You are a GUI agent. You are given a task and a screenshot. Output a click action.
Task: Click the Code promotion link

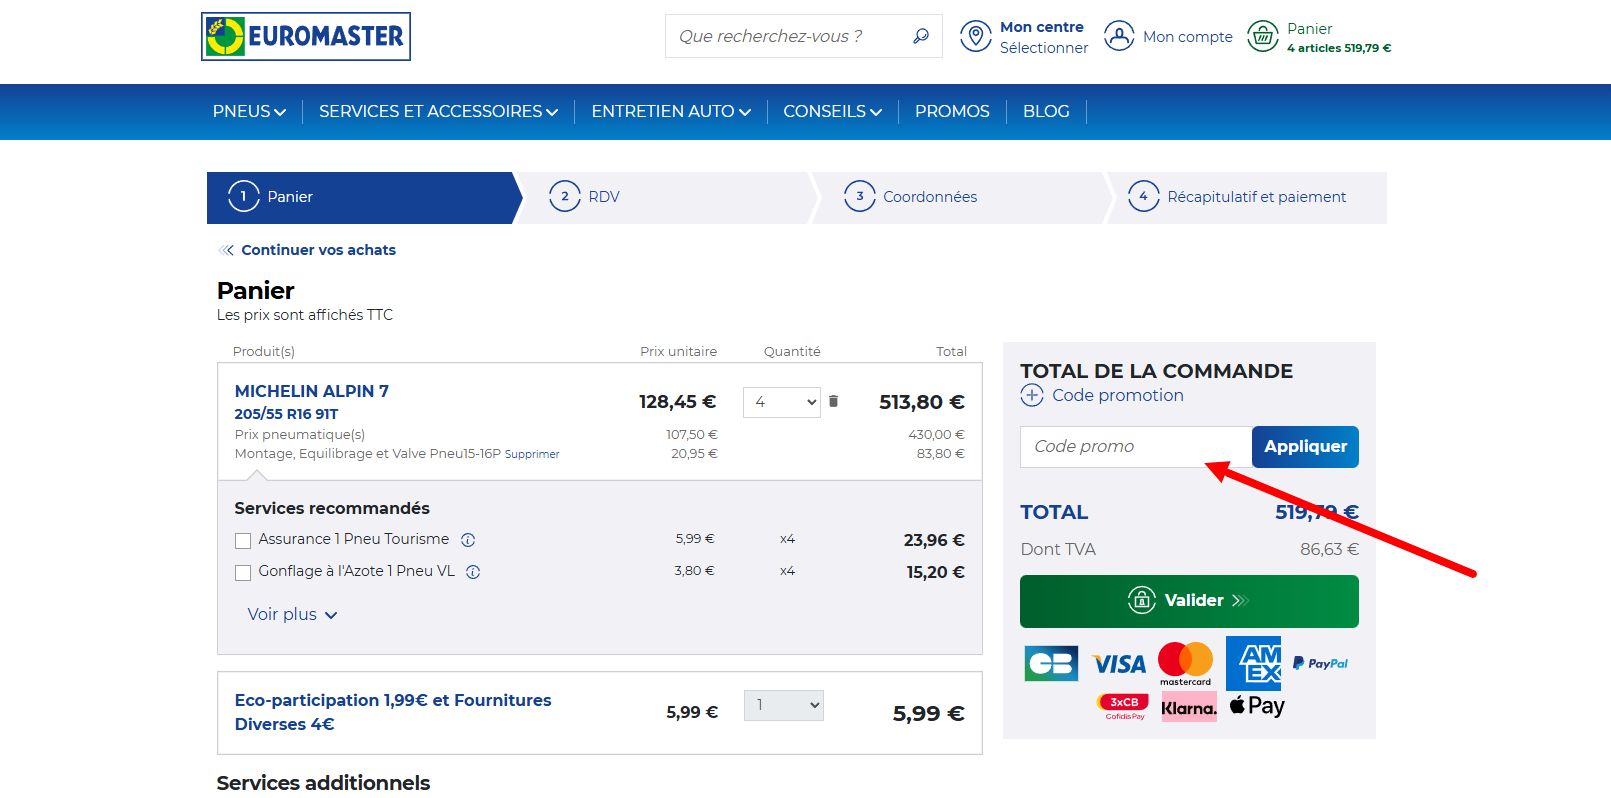click(x=1118, y=395)
